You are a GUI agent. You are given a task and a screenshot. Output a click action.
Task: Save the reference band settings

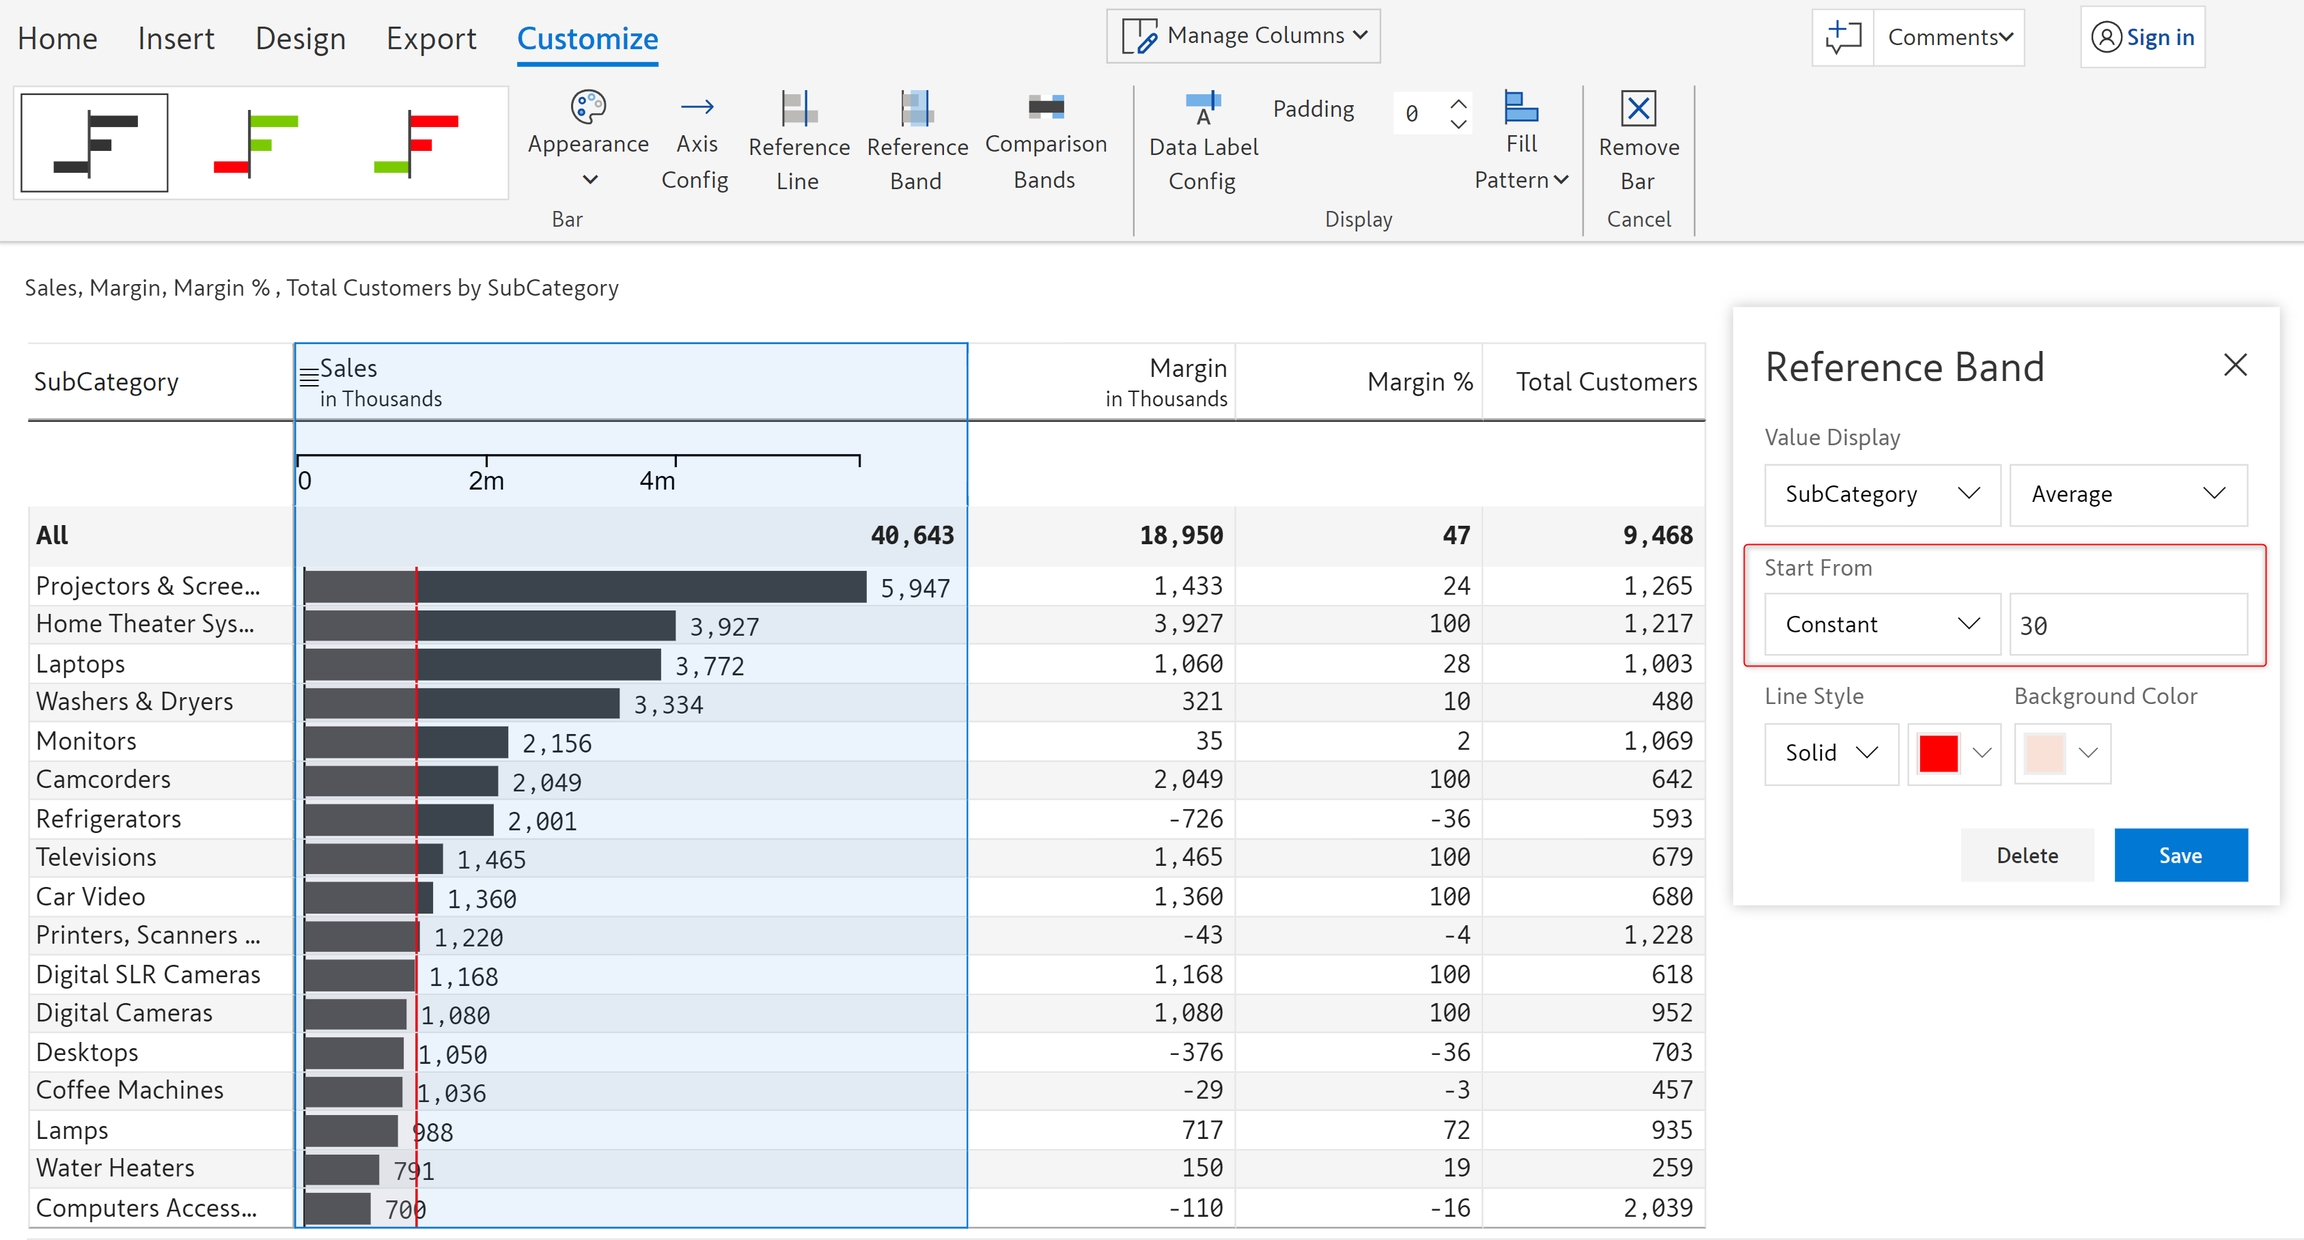click(x=2180, y=855)
